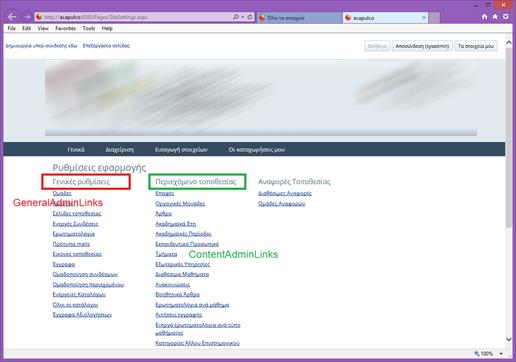Open the Έγγραφα link

pos(64,264)
